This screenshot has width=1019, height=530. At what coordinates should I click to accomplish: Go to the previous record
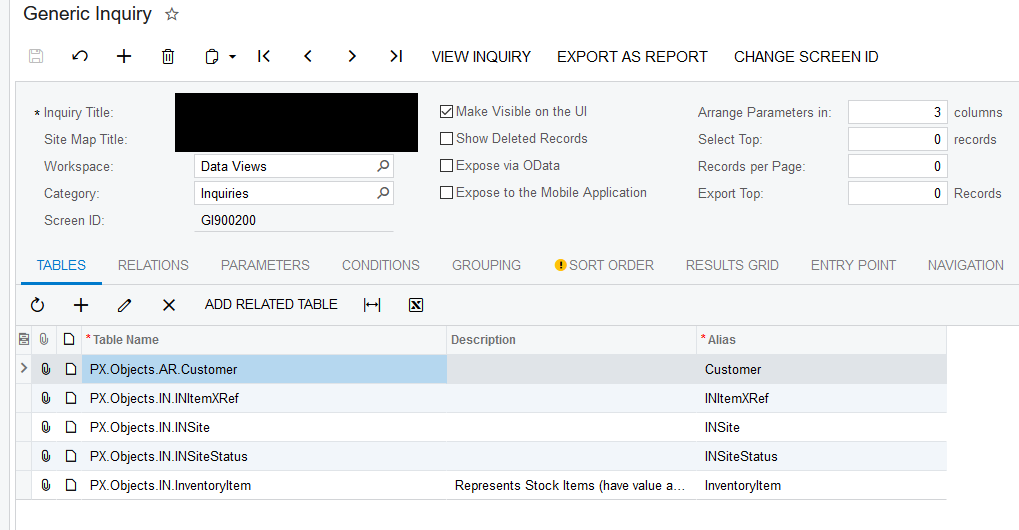coord(308,57)
